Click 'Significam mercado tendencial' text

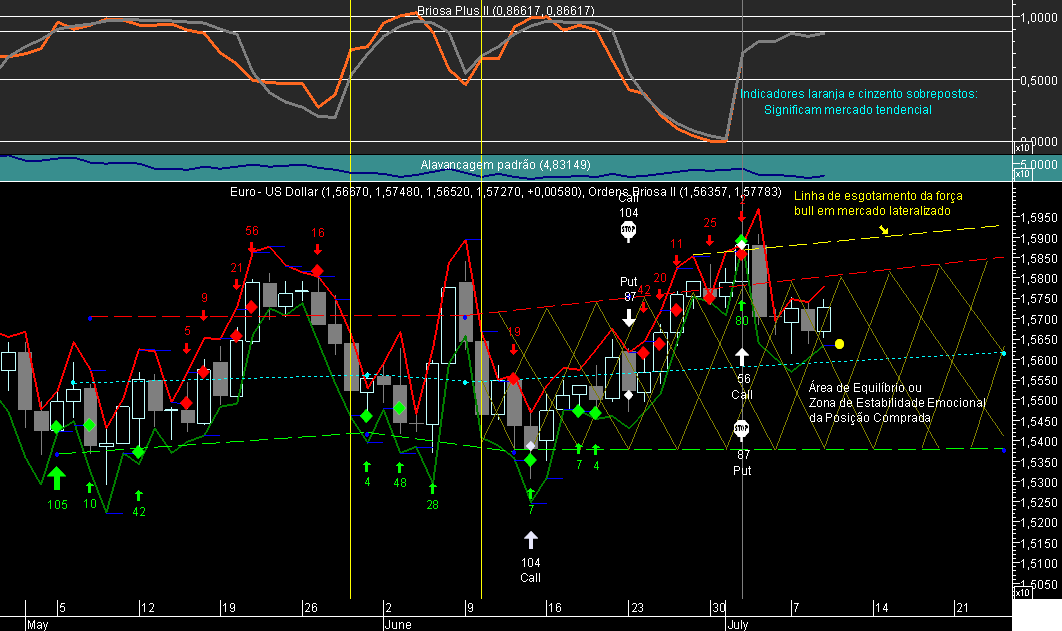pyautogui.click(x=848, y=110)
